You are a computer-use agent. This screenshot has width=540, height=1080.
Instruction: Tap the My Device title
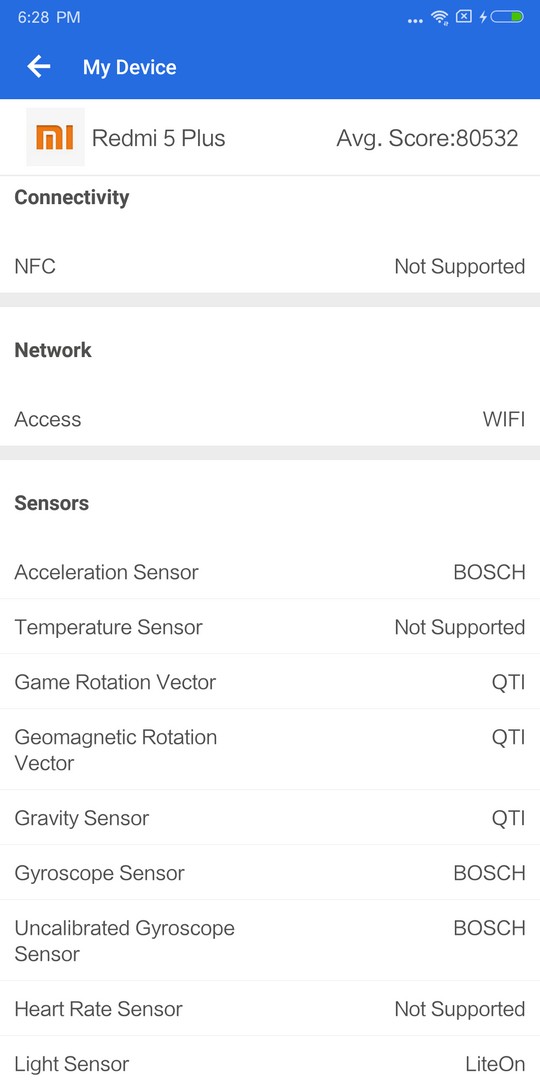[x=129, y=67]
